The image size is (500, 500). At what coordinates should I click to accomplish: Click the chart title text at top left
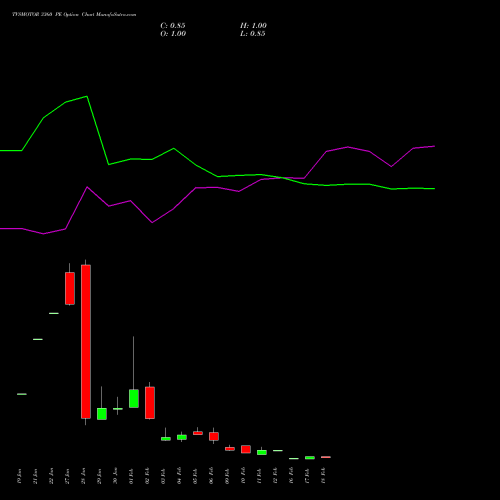click(74, 15)
